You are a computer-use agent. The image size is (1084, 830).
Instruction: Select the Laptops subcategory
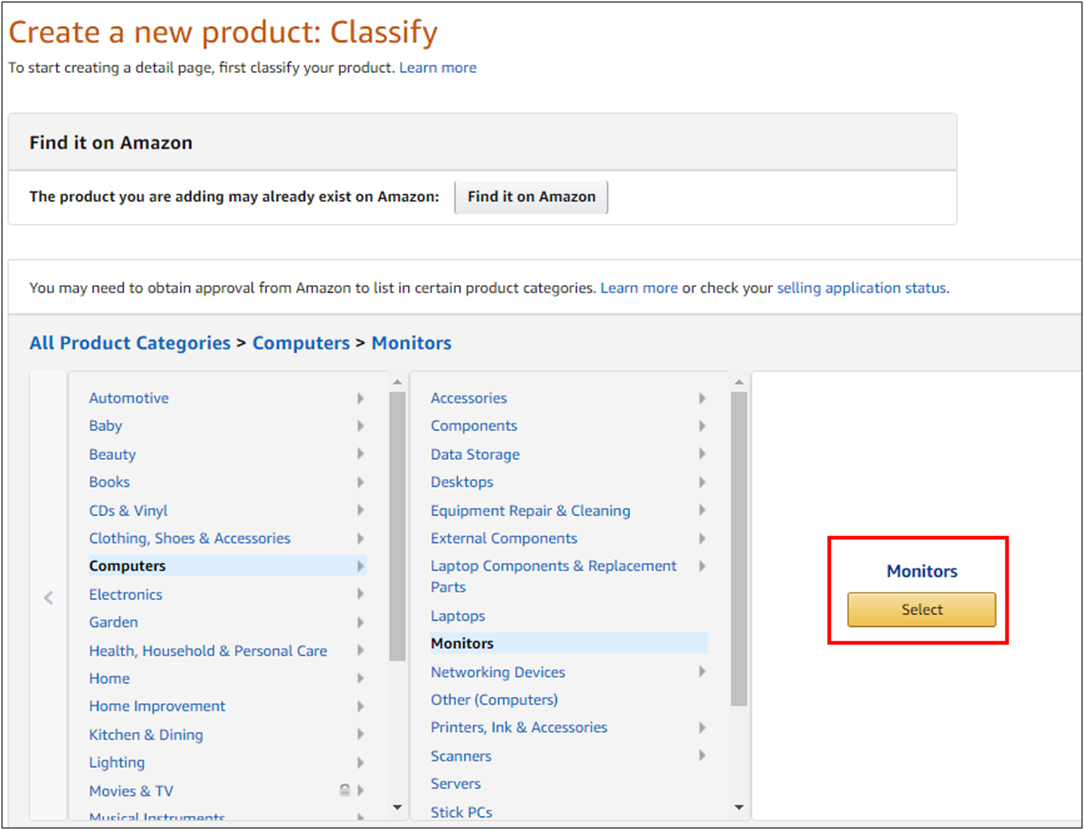pos(458,616)
